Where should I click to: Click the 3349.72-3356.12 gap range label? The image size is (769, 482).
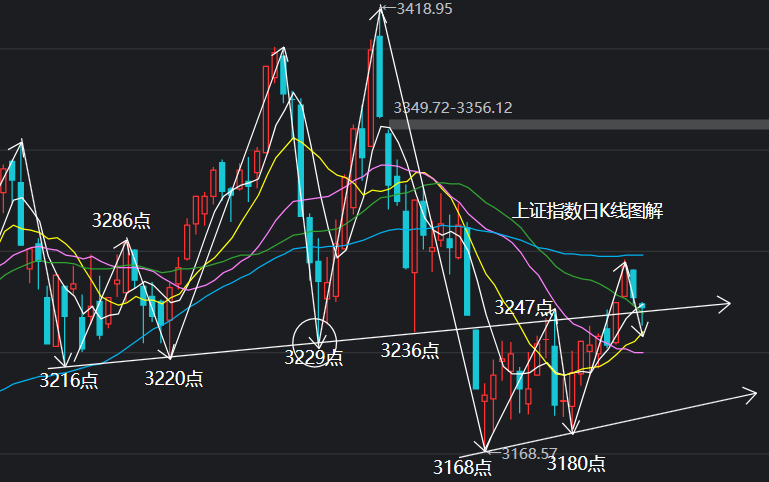[x=453, y=108]
